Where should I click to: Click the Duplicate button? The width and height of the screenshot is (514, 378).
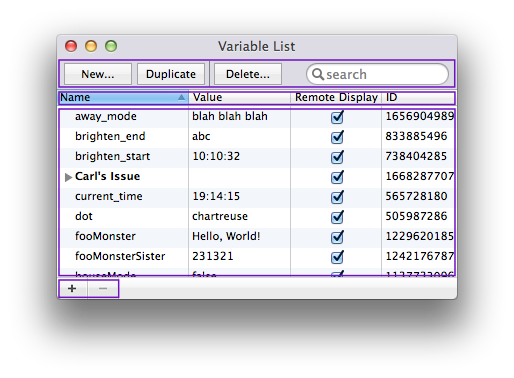click(171, 74)
